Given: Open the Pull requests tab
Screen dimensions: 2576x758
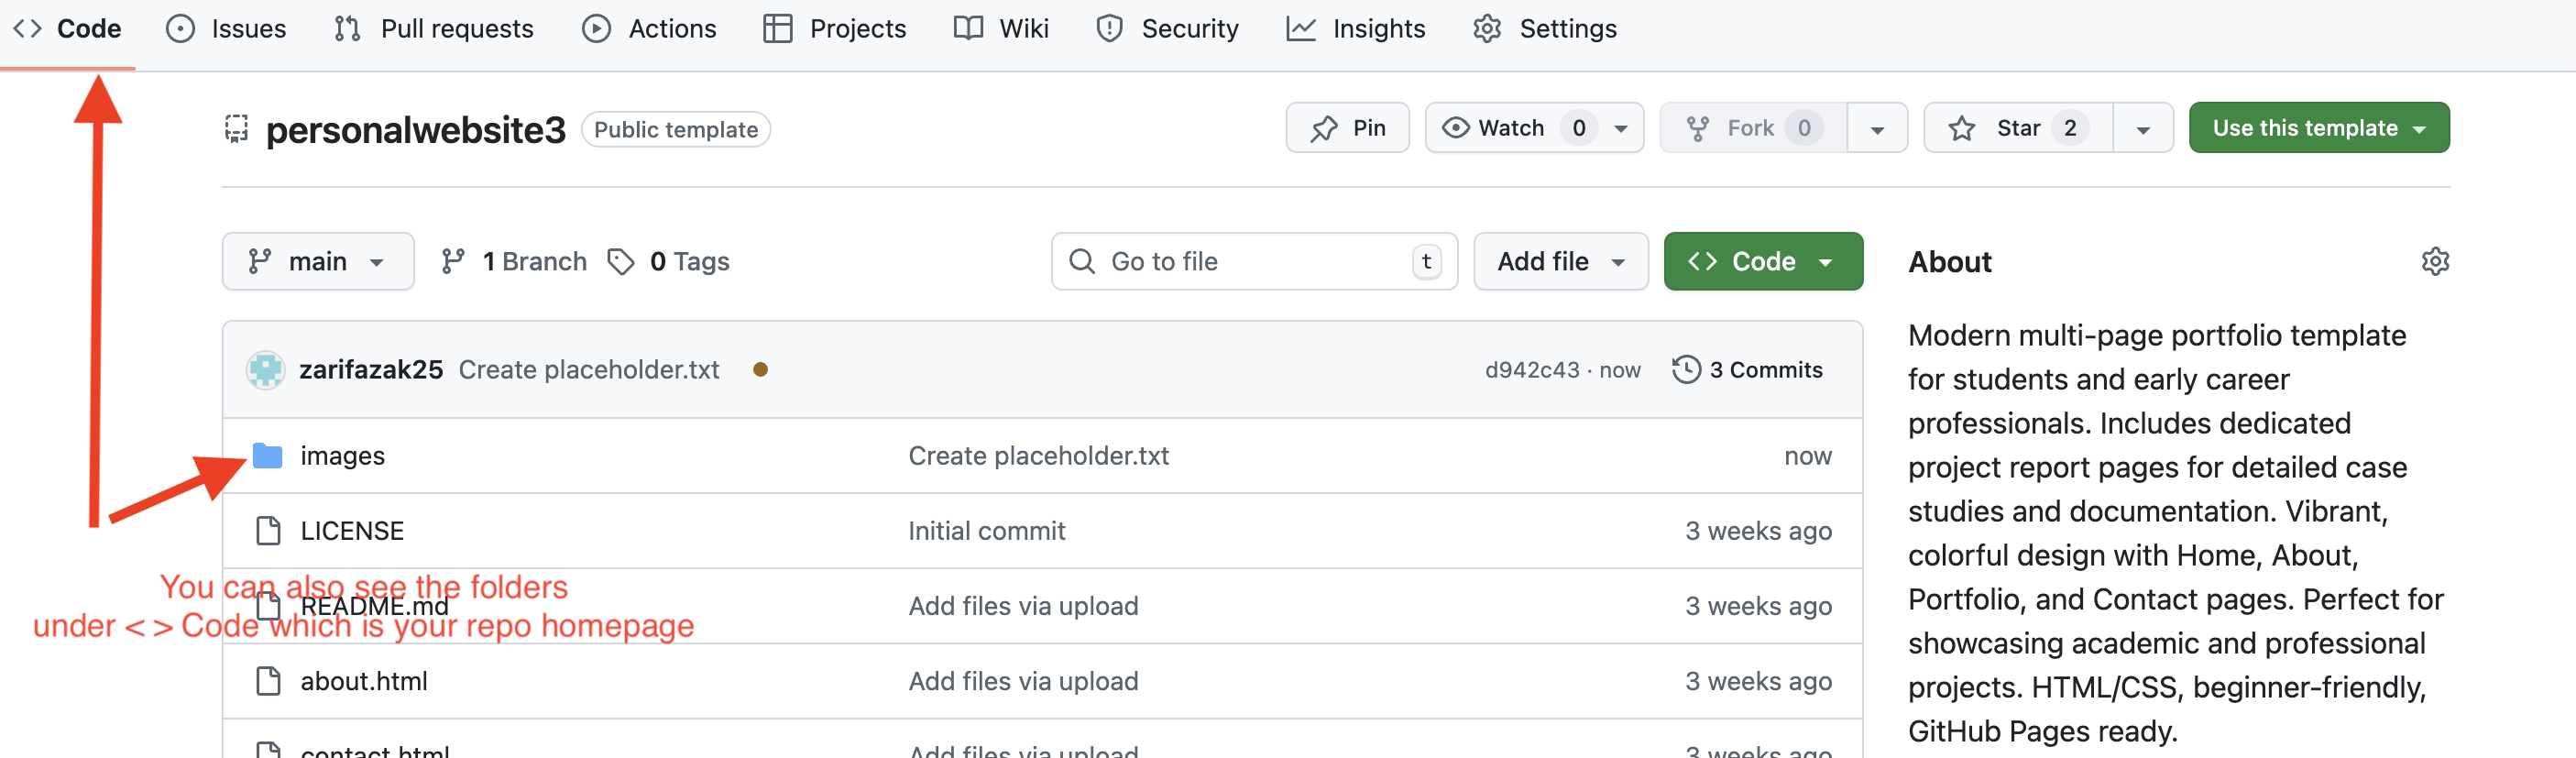Looking at the screenshot, I should click(434, 29).
